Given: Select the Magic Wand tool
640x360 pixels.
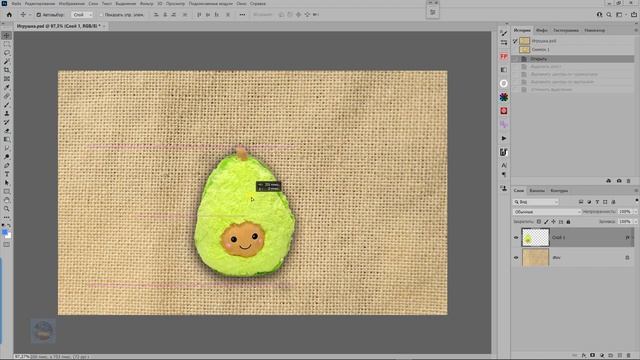Looking at the screenshot, I should coord(7,62).
